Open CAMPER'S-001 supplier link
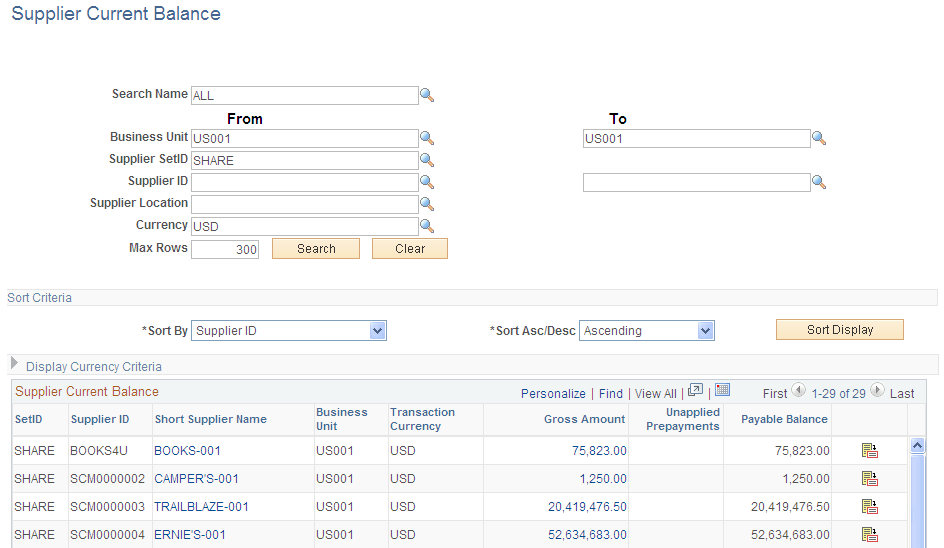This screenshot has height=548, width=944. [x=196, y=479]
